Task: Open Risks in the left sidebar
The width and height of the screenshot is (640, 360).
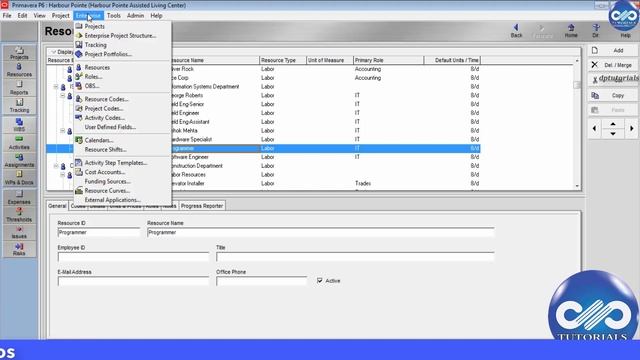Action: (19, 249)
